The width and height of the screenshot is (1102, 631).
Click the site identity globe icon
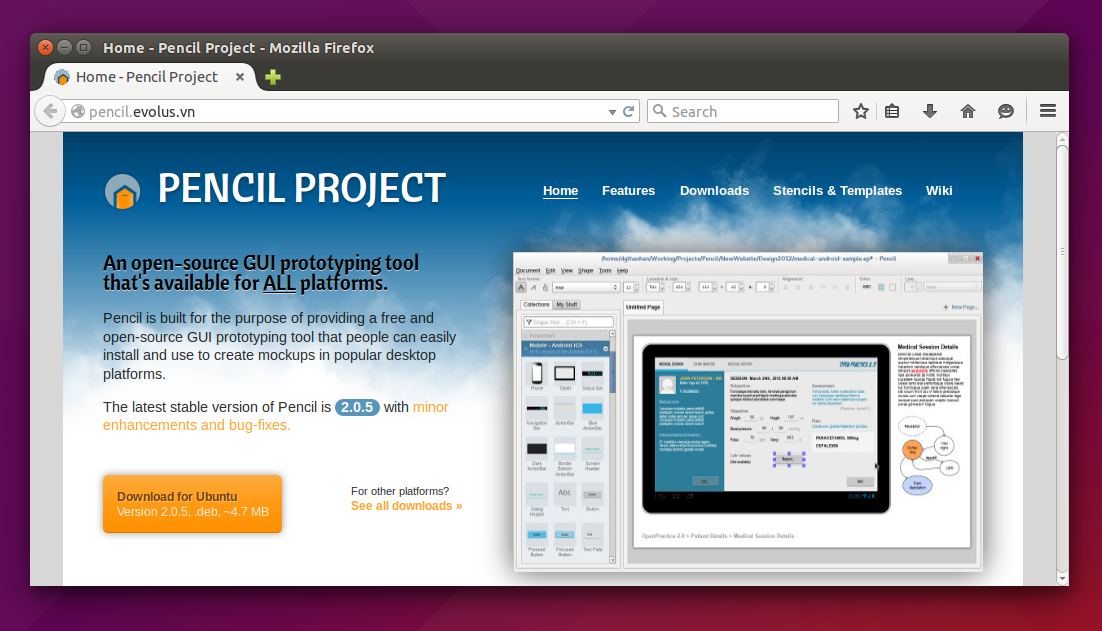point(77,112)
